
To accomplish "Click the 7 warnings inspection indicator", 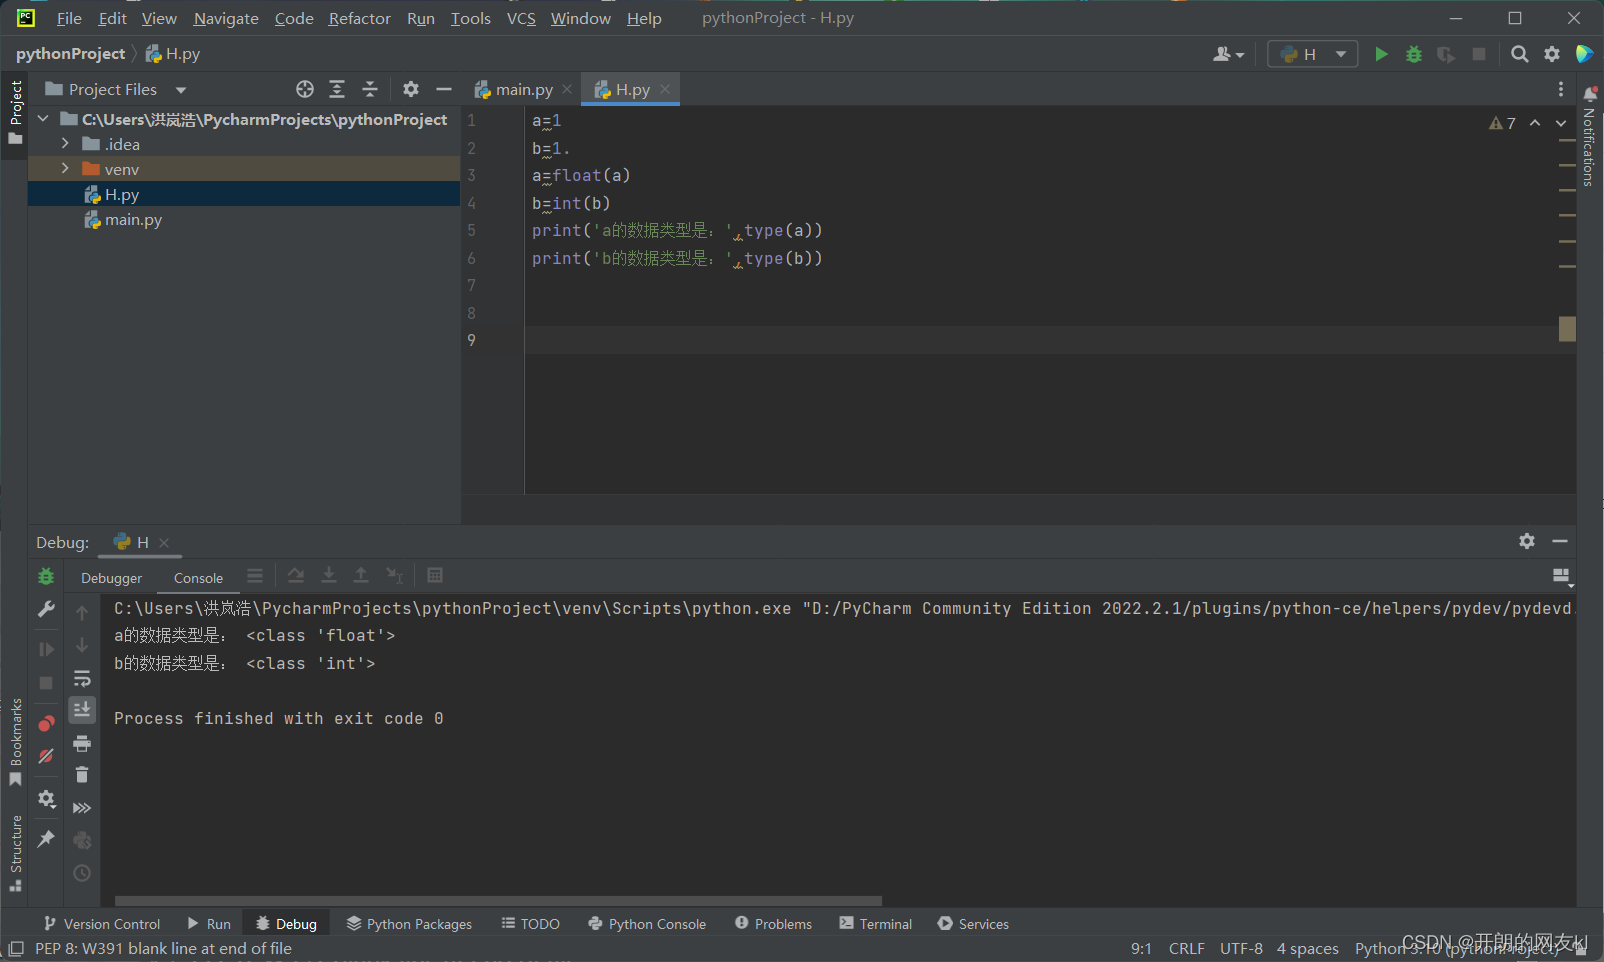I will click(x=1502, y=123).
